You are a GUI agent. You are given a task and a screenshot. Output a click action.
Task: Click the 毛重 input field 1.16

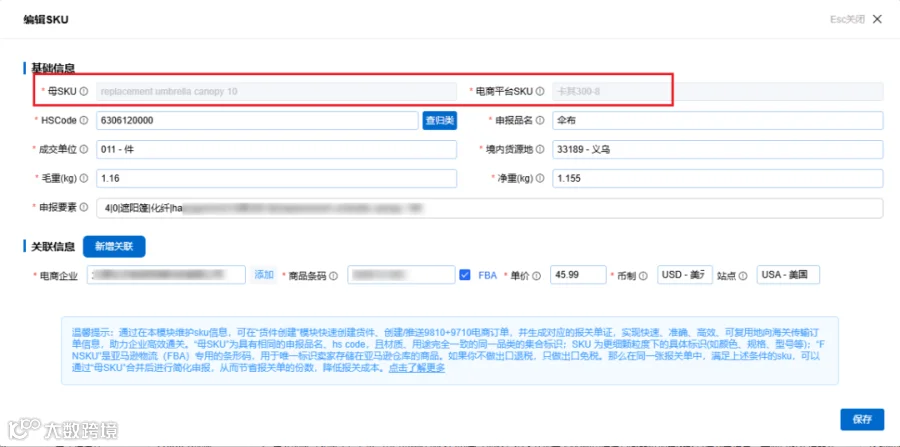click(x=277, y=178)
